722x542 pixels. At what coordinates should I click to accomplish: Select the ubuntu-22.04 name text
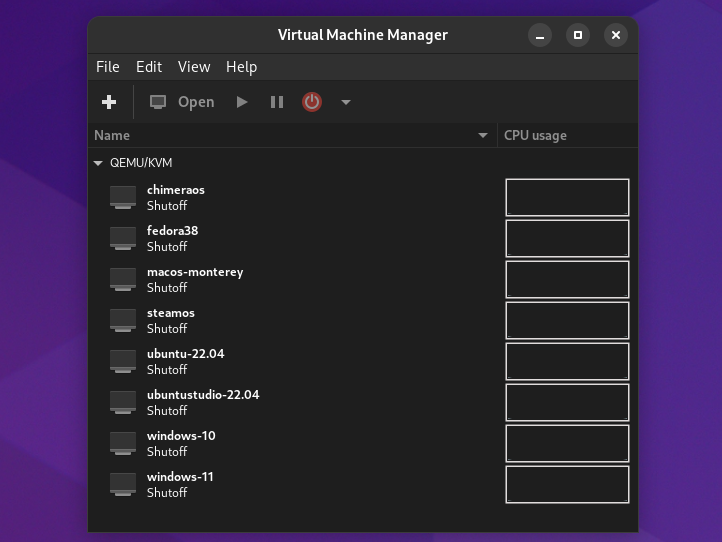pos(186,354)
